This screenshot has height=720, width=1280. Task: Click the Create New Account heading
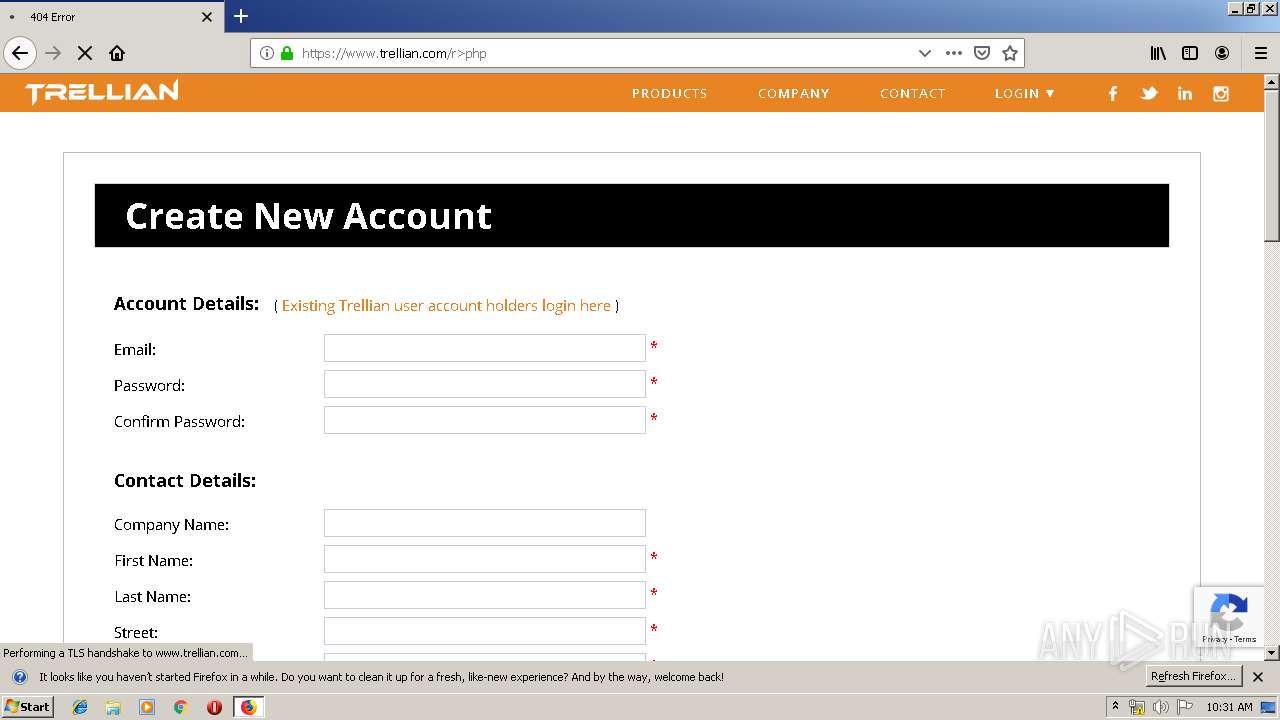click(x=308, y=216)
